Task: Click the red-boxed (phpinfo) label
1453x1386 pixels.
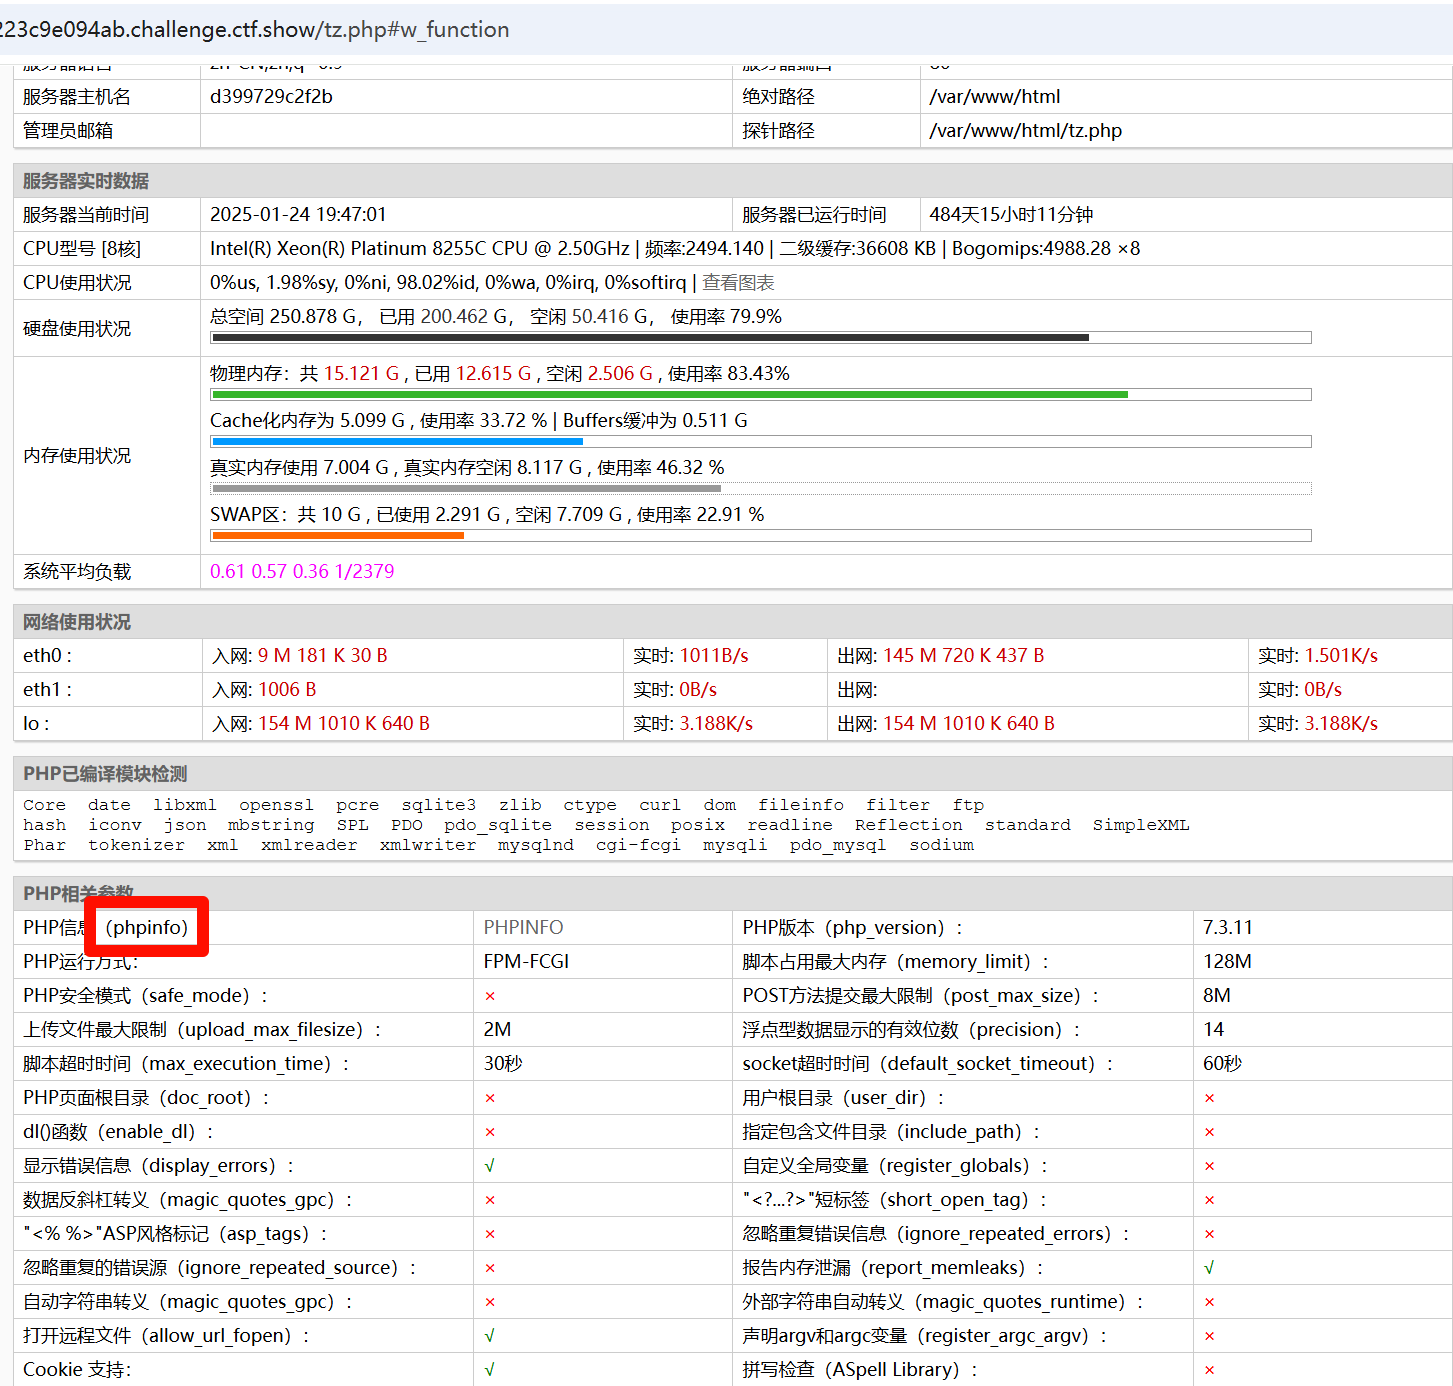Action: tap(147, 927)
